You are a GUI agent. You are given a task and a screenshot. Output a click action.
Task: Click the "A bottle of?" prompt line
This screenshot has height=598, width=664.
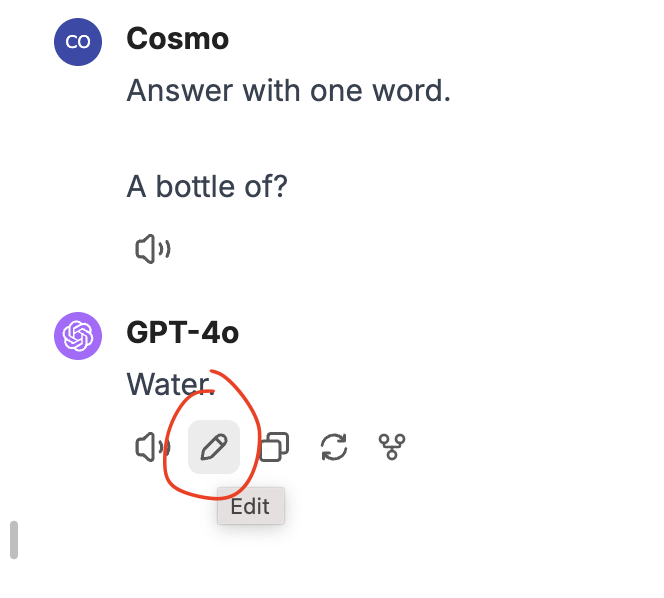pyautogui.click(x=207, y=186)
